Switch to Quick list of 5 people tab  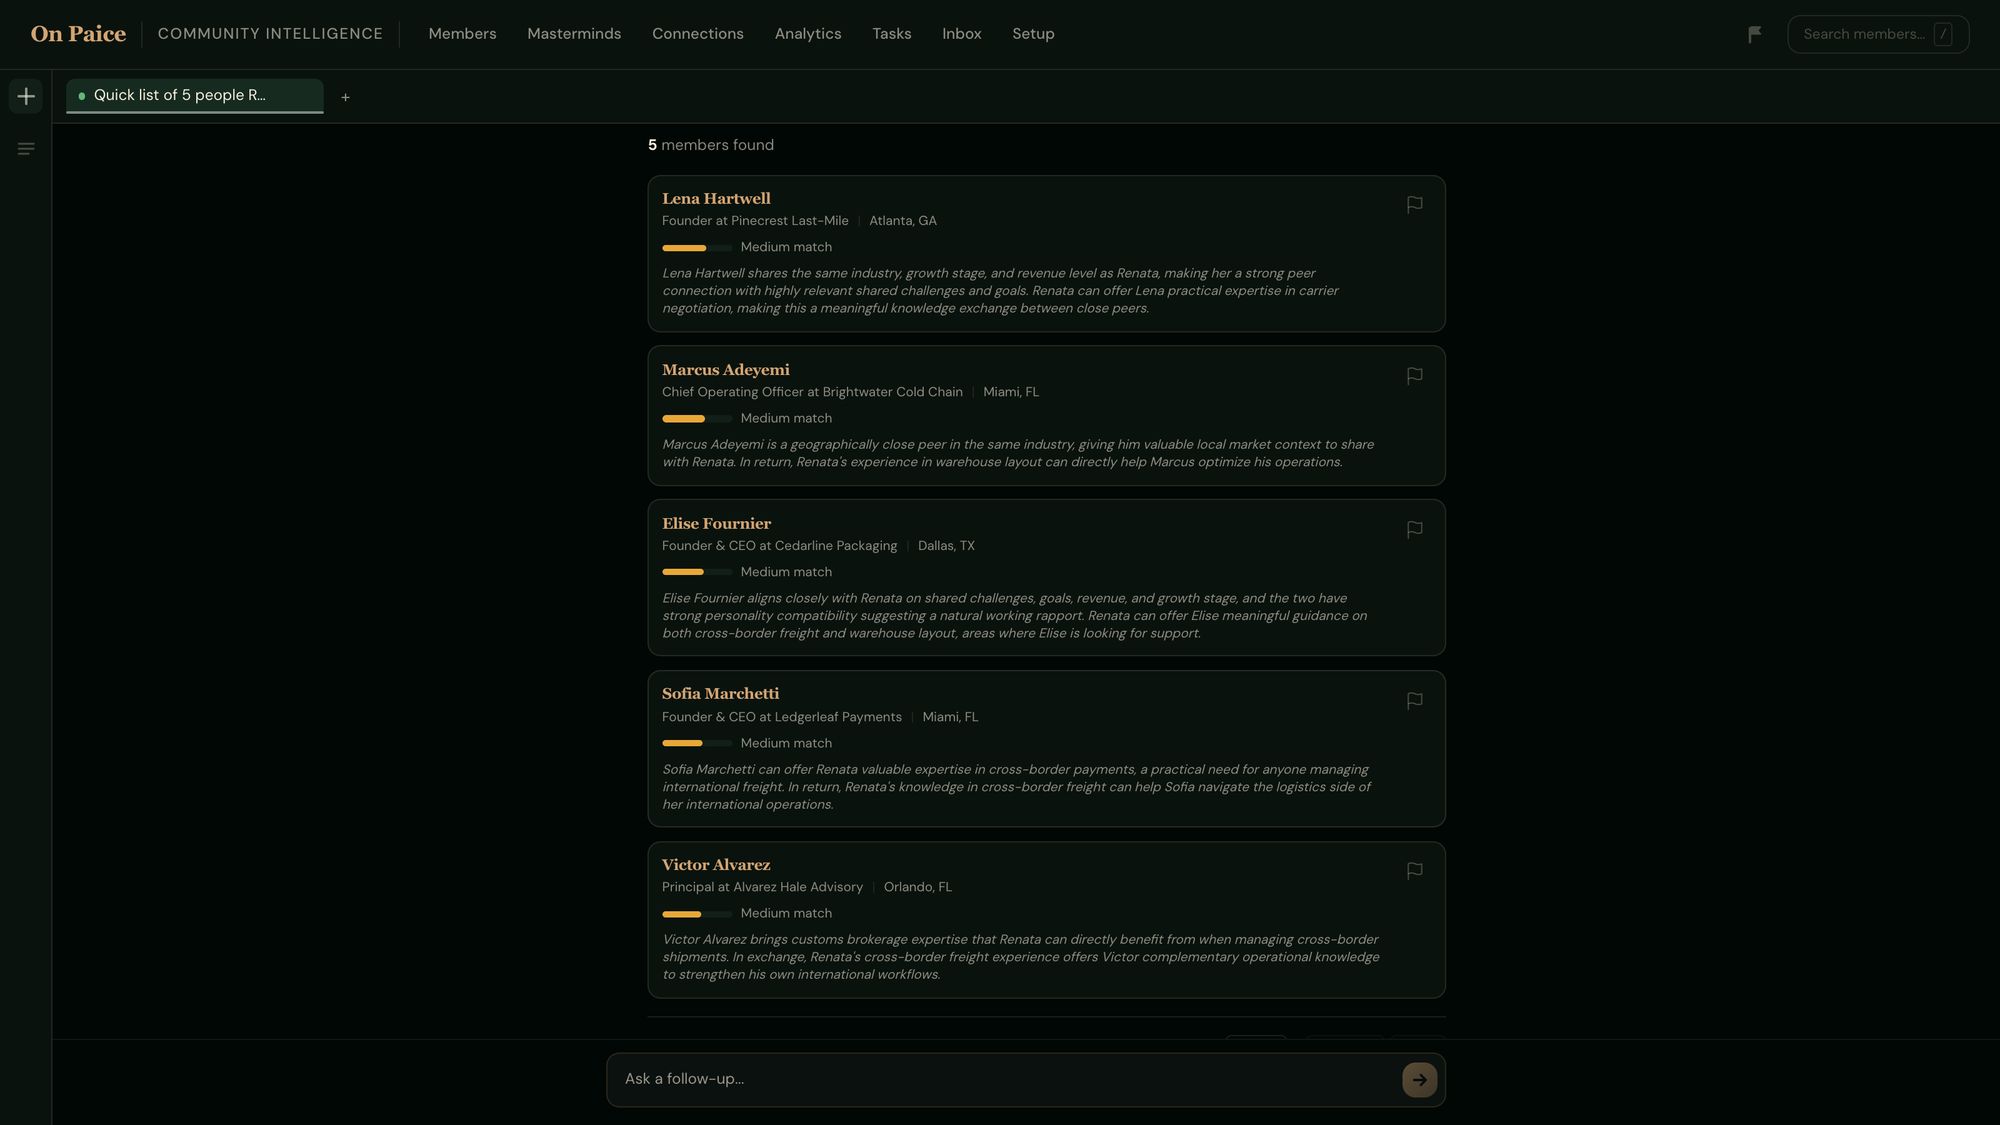tap(195, 96)
